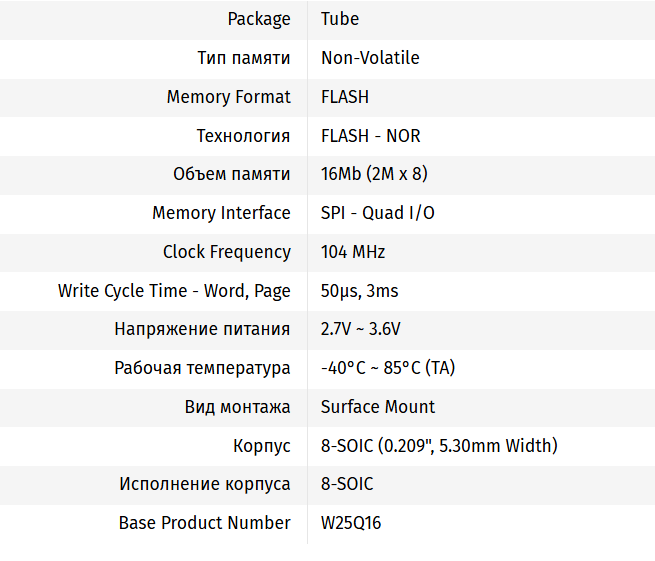Click the "104 MHz" clock frequency value
Viewport: 655px width, 561px height.
tap(353, 252)
